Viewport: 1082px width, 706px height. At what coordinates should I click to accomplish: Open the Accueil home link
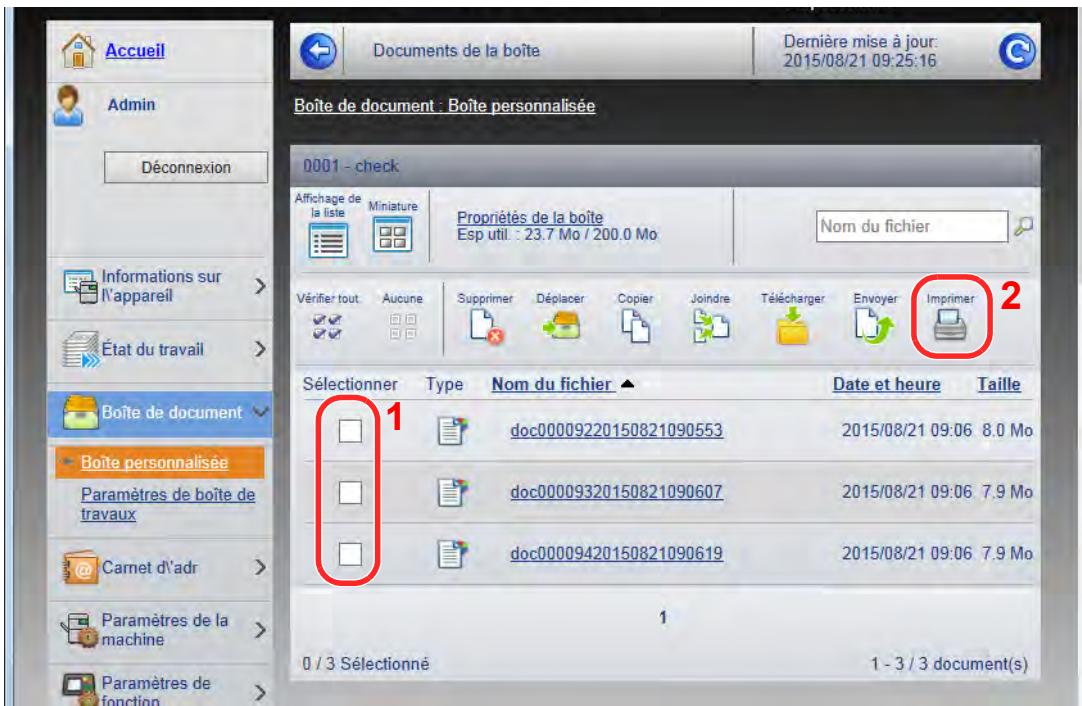tap(135, 50)
